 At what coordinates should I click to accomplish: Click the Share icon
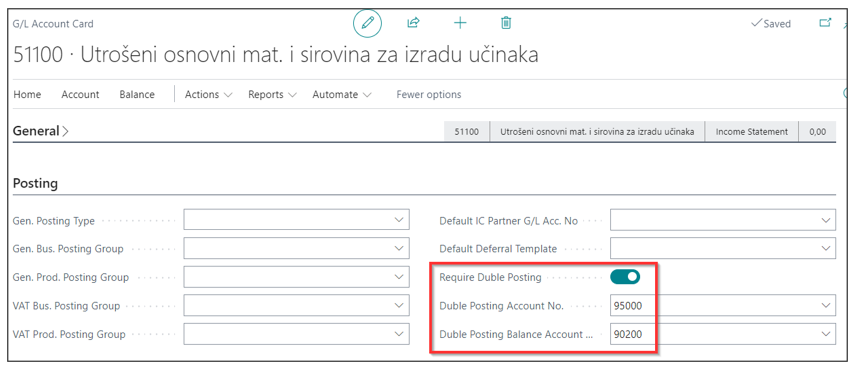pyautogui.click(x=413, y=23)
